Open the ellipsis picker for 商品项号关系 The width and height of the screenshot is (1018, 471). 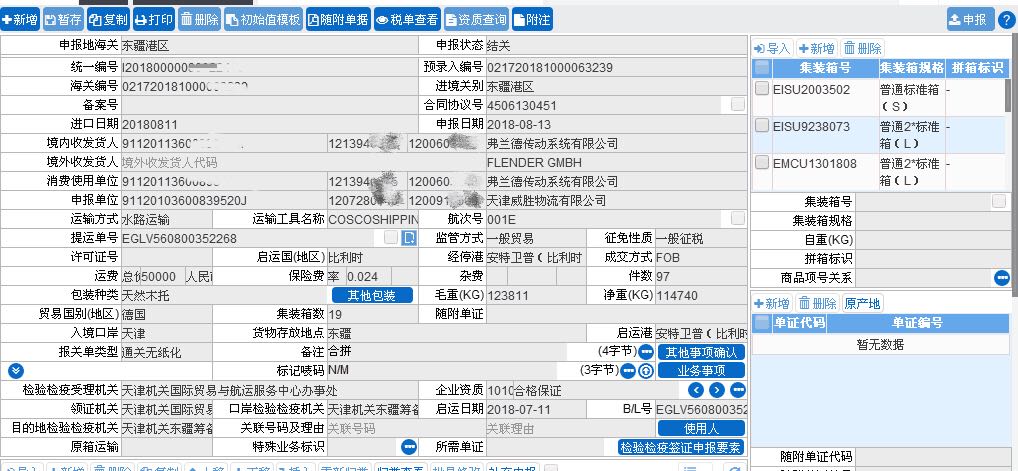[x=1001, y=277]
